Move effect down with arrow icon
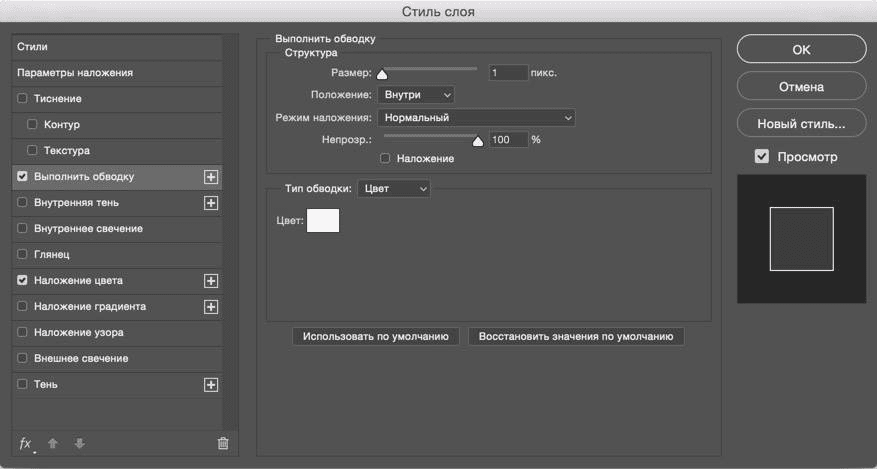This screenshot has height=469, width=877. click(79, 443)
